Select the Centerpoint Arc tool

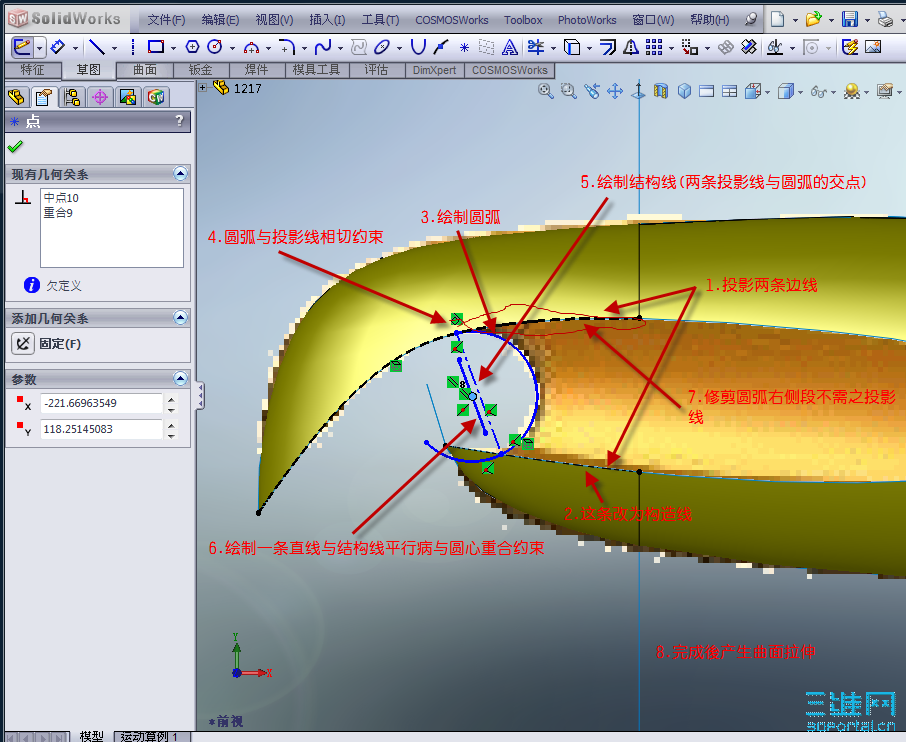[251, 47]
